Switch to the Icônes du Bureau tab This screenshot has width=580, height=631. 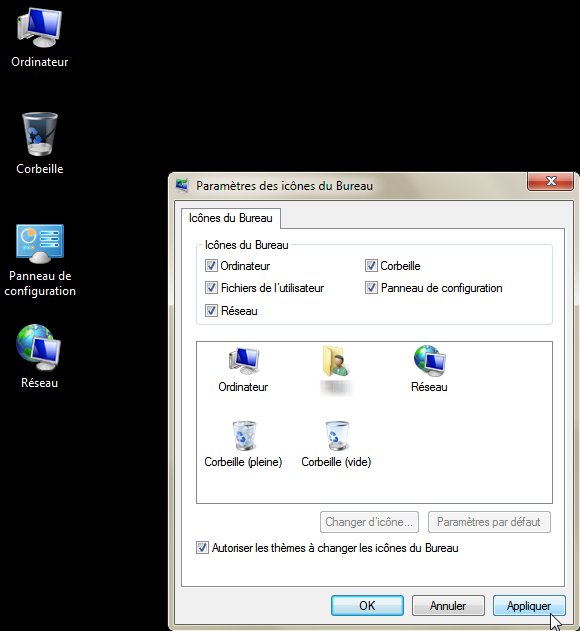point(231,218)
